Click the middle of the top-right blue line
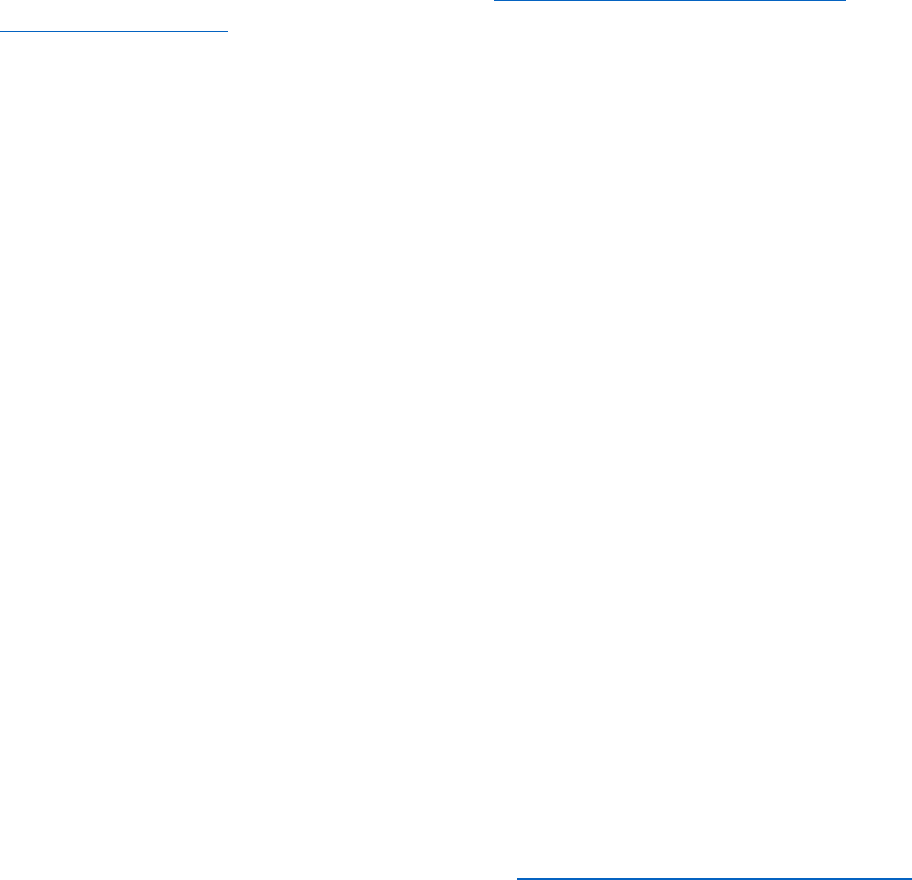The height and width of the screenshot is (880, 912). pos(669,1)
